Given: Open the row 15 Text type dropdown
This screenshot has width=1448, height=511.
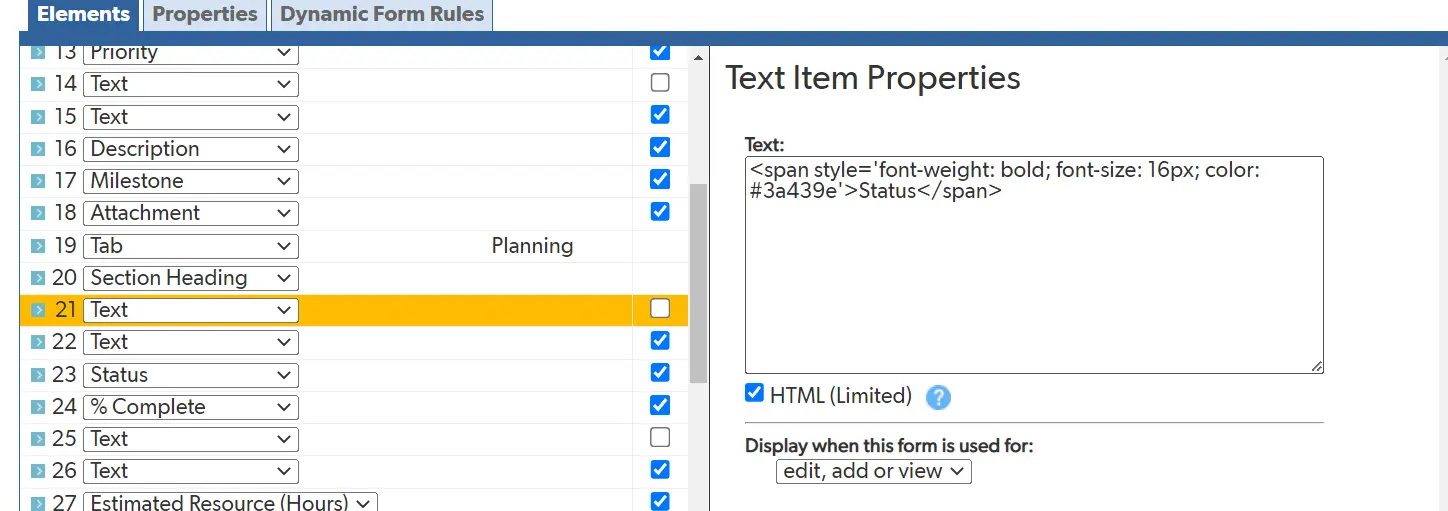Looking at the screenshot, I should pos(191,117).
